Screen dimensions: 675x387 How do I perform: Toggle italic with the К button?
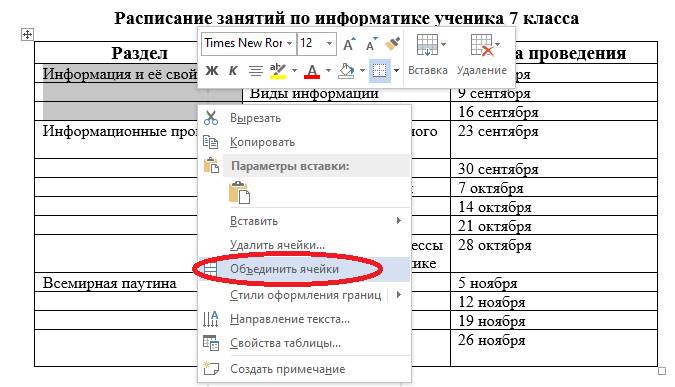pyautogui.click(x=233, y=70)
